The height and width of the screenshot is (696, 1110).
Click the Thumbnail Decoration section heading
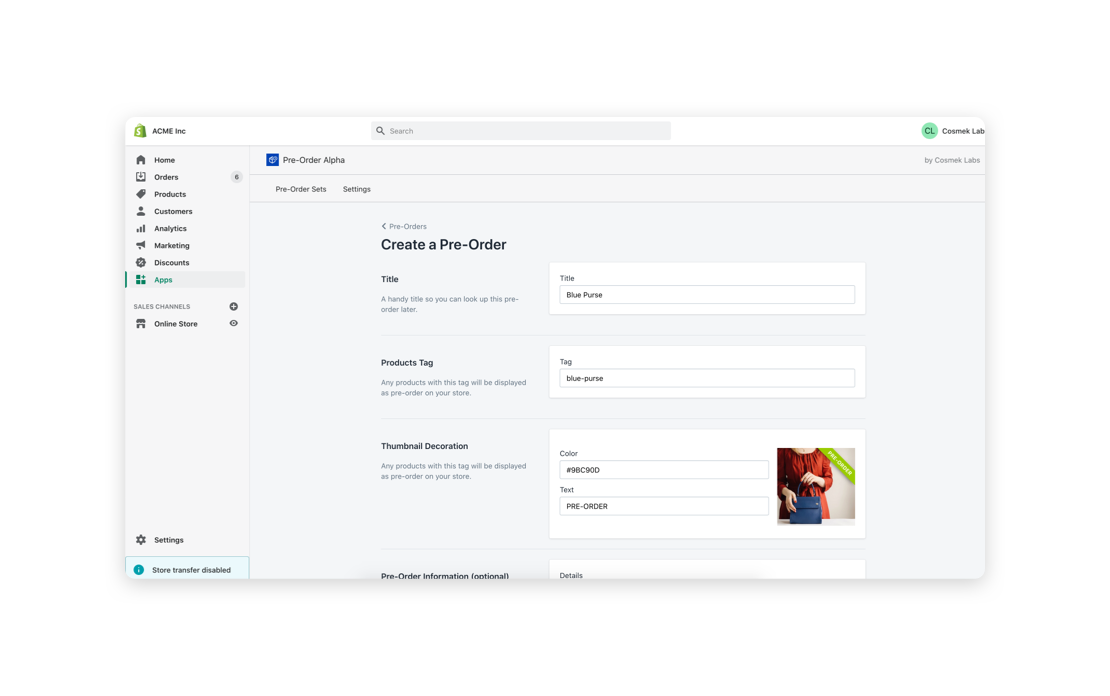pyautogui.click(x=425, y=446)
